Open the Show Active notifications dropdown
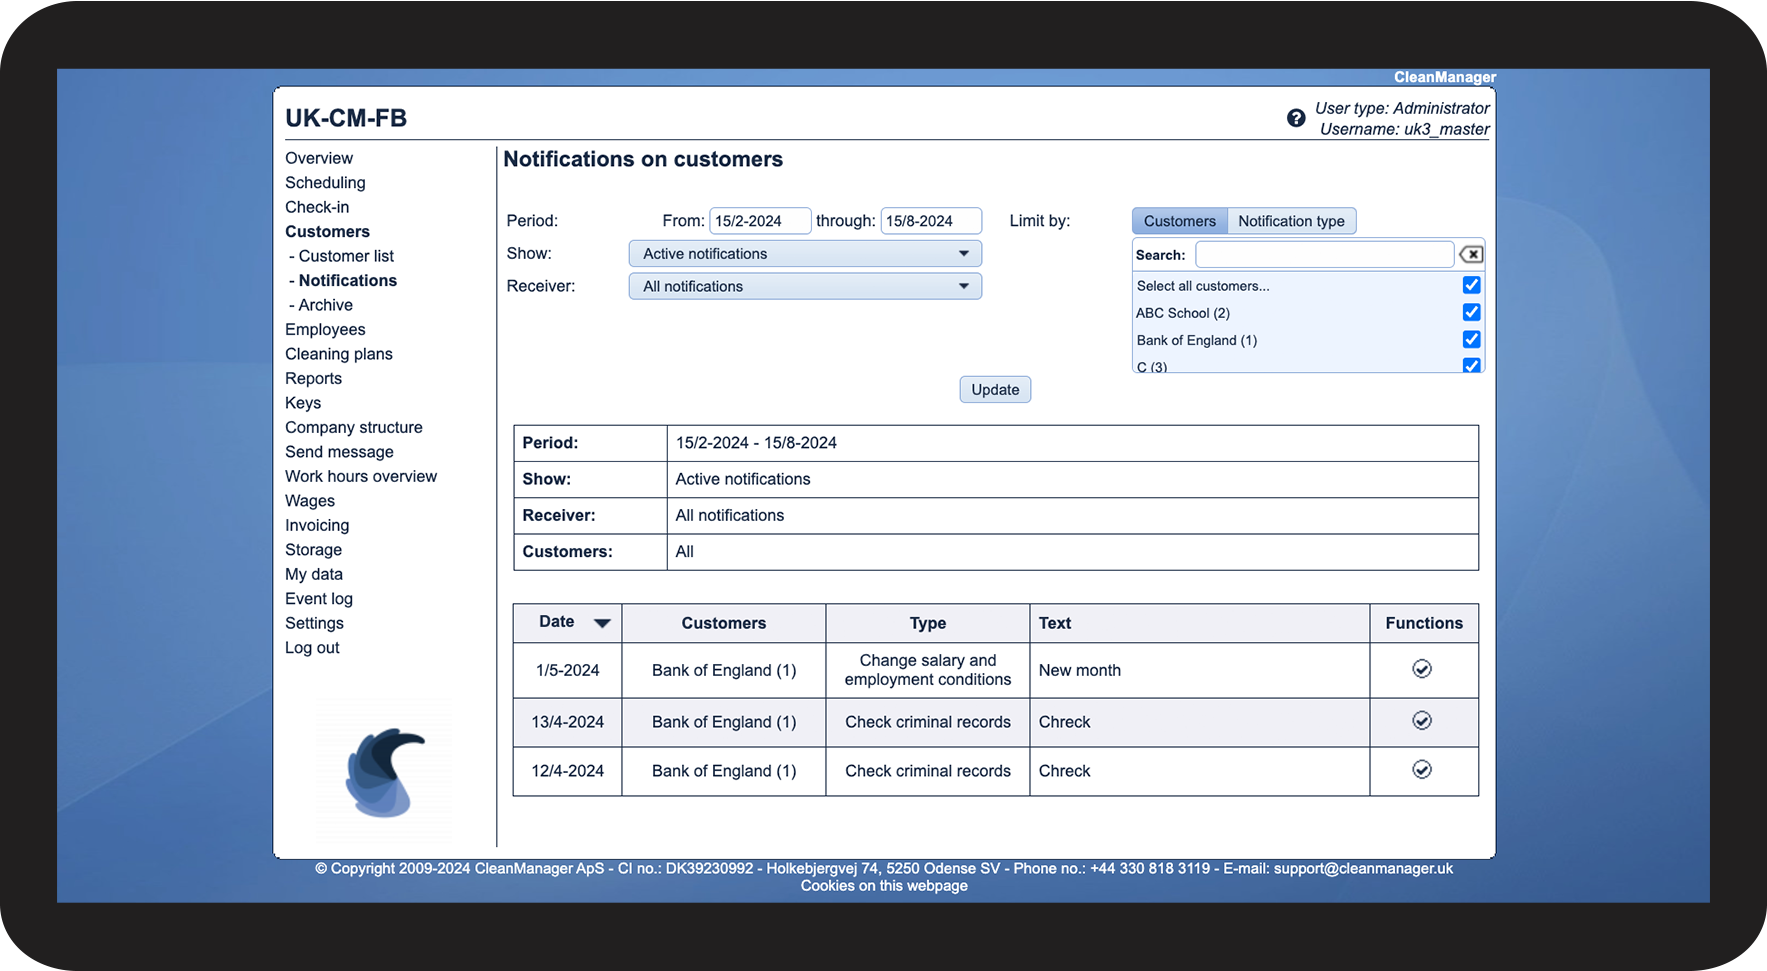This screenshot has width=1767, height=971. click(x=805, y=254)
